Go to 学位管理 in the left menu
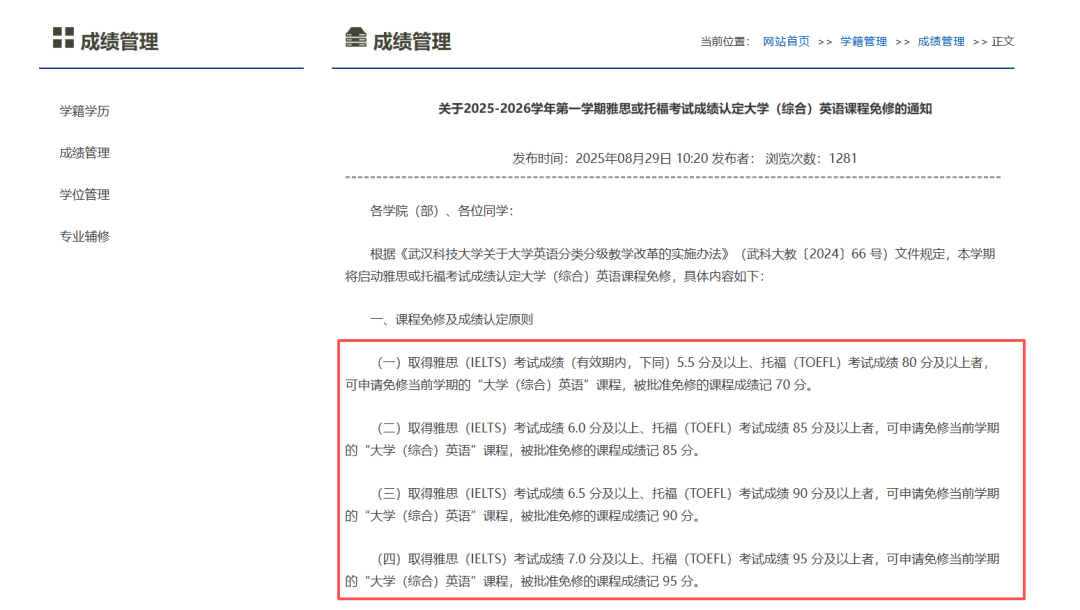Screen dimensions: 1080x610 click(x=84, y=195)
